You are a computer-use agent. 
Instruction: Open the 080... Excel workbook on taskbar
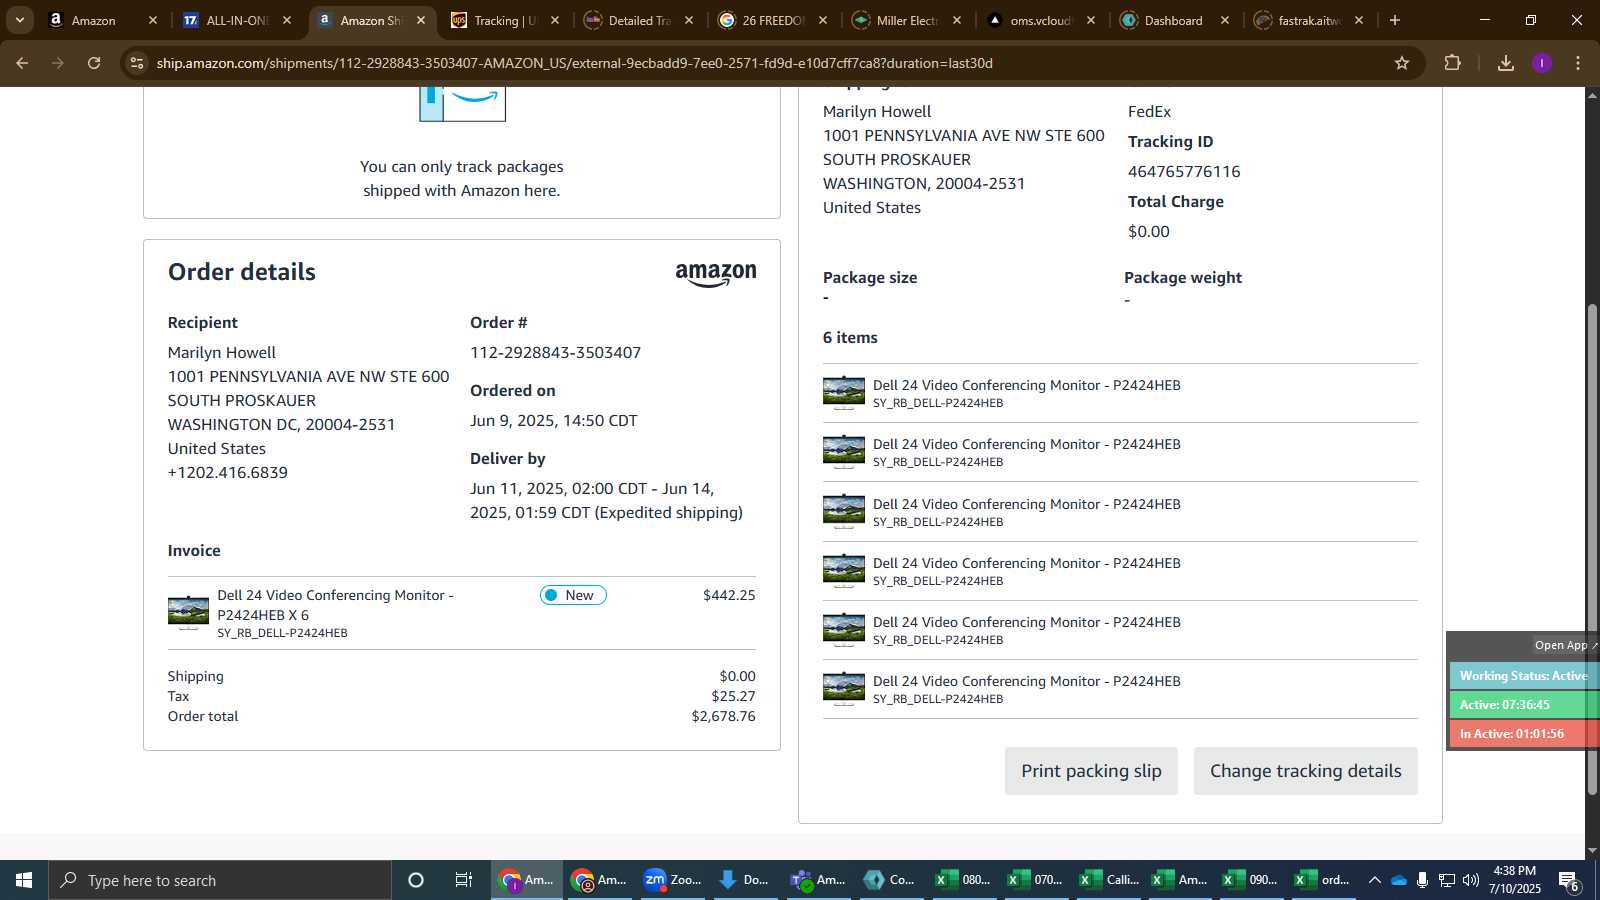tap(962, 880)
